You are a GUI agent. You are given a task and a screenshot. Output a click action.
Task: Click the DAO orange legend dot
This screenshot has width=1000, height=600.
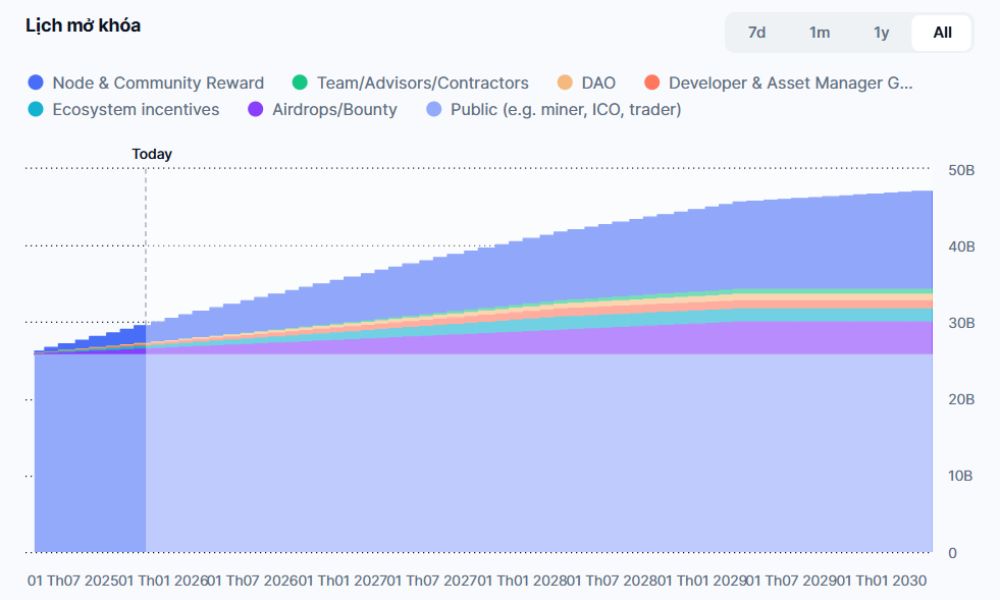(565, 83)
